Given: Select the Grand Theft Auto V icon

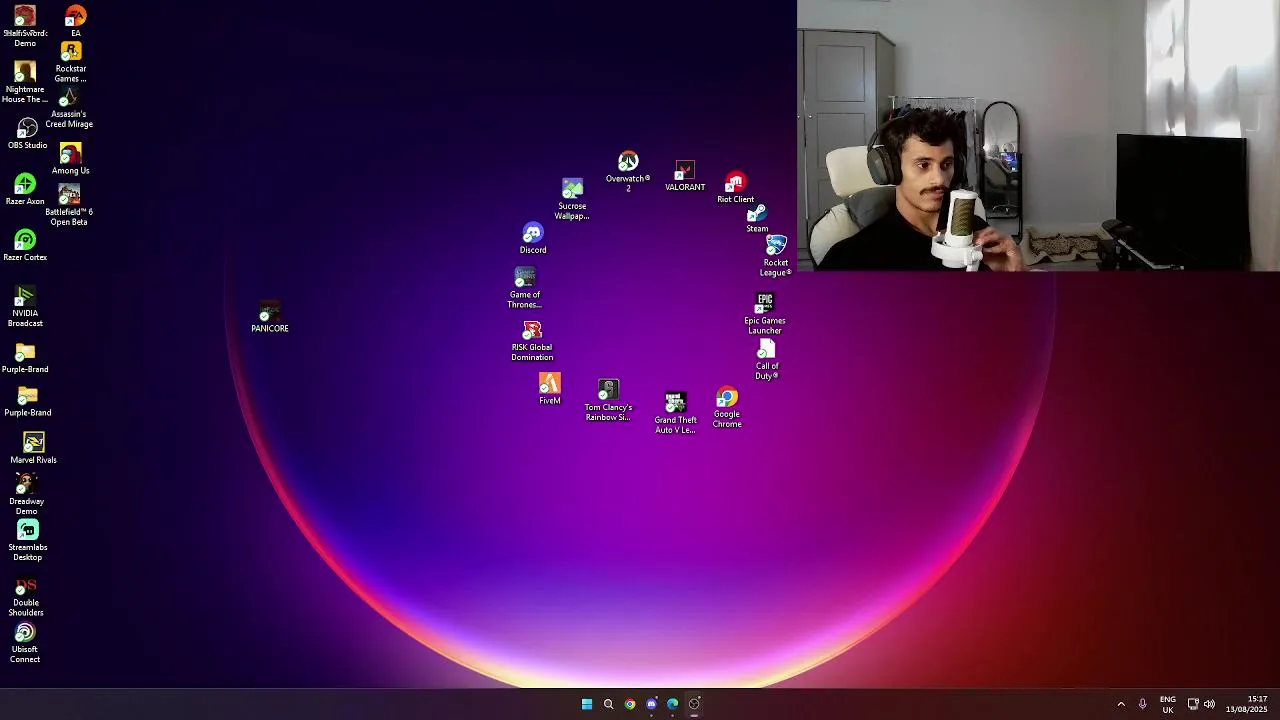Looking at the screenshot, I should 675,413.
